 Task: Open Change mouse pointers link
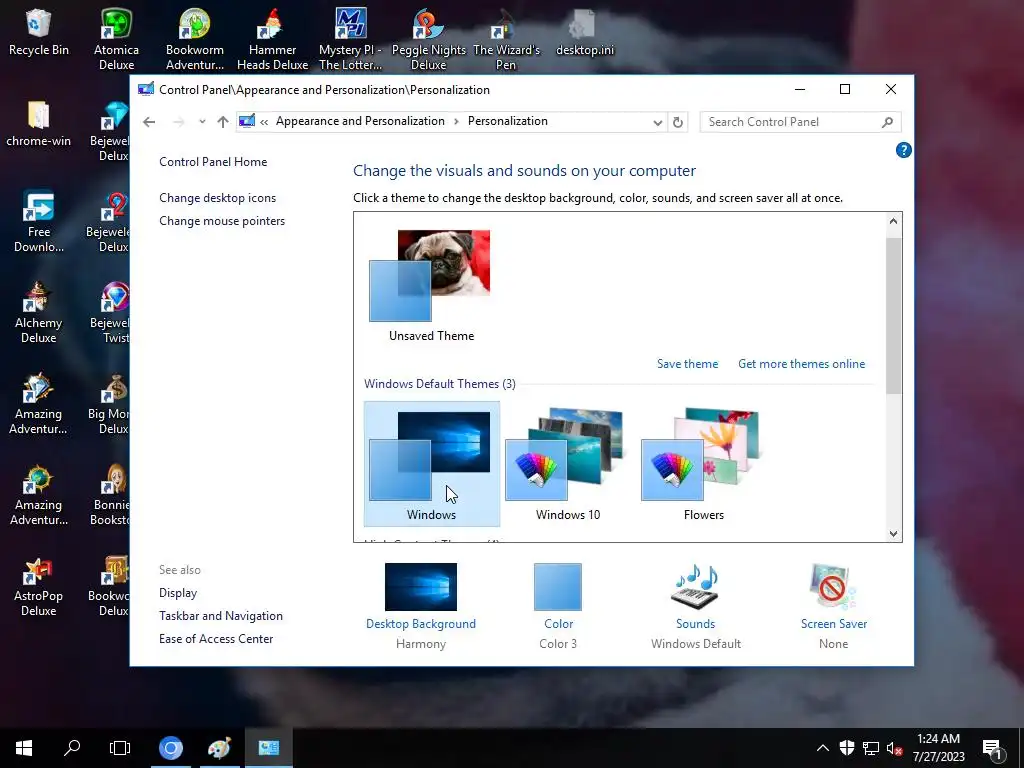click(x=222, y=221)
